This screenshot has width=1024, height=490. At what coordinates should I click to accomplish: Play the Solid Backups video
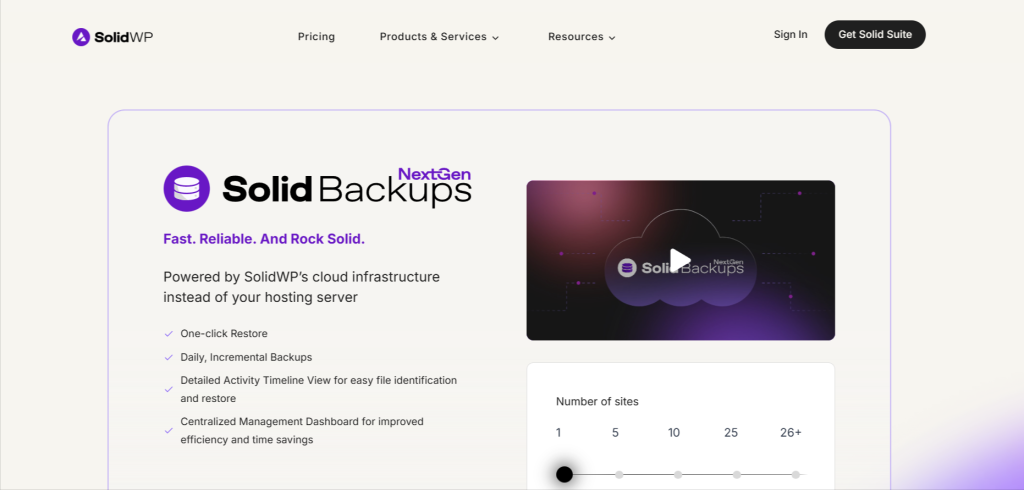tap(680, 260)
